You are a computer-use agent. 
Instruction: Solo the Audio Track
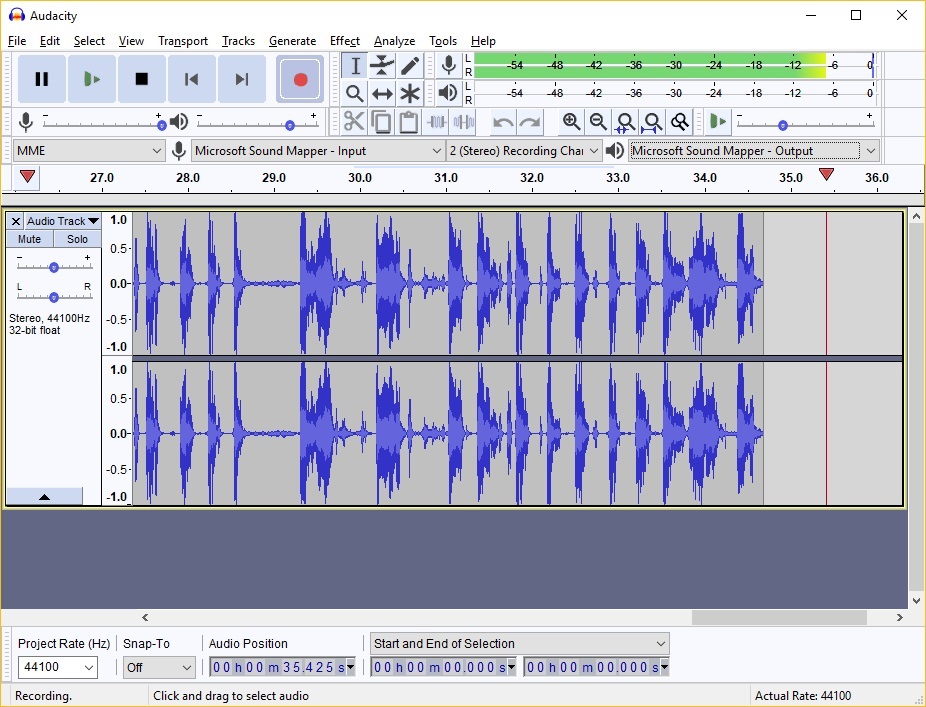77,239
